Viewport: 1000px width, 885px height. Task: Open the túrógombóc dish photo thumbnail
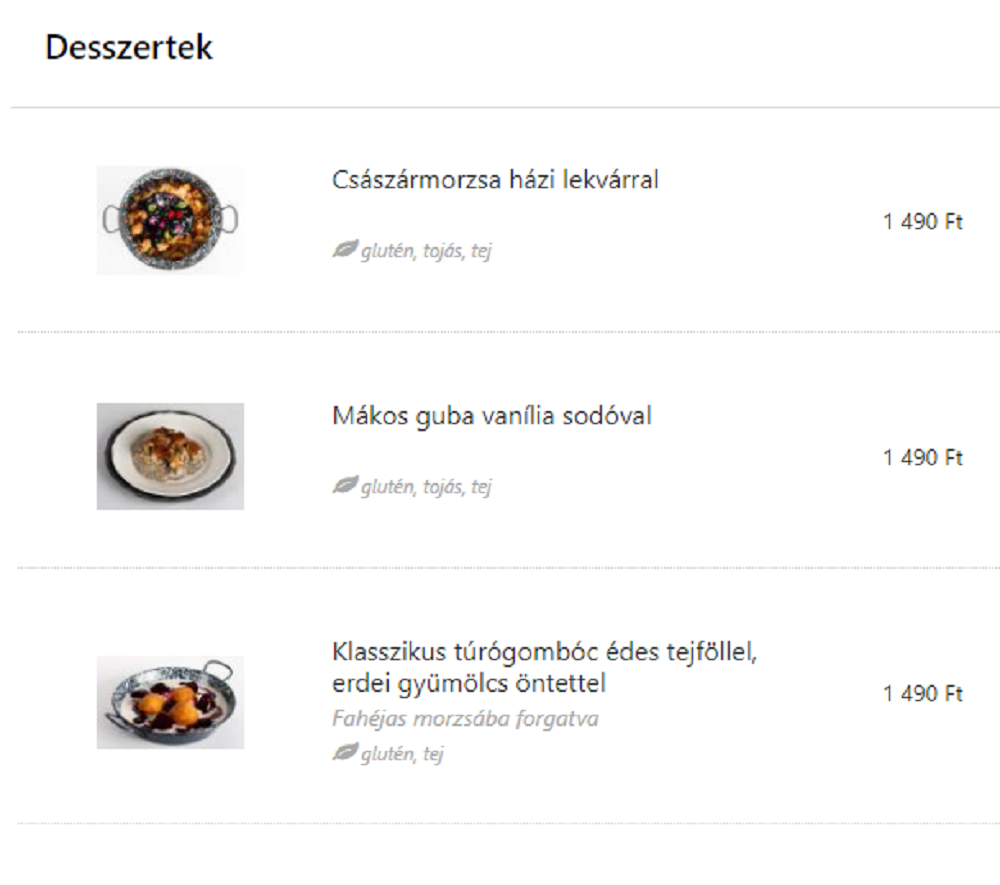coord(170,702)
